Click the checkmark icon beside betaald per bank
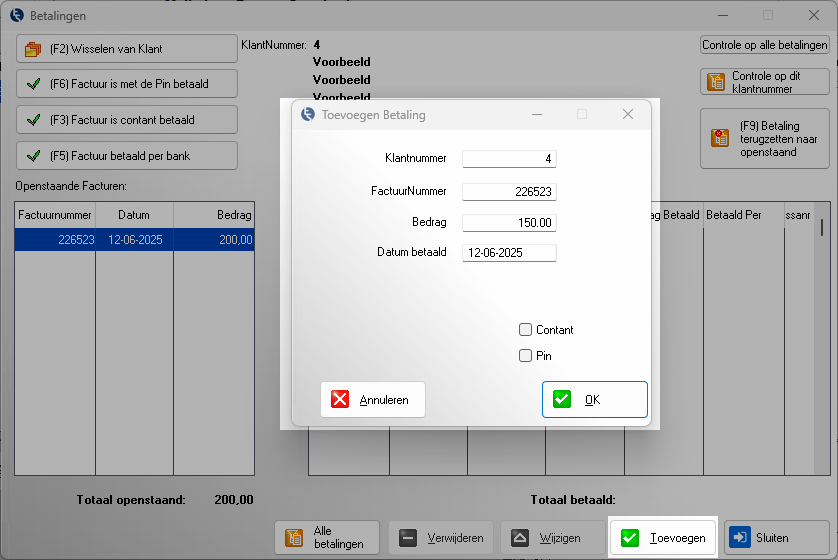This screenshot has height=560, width=838. 34,156
